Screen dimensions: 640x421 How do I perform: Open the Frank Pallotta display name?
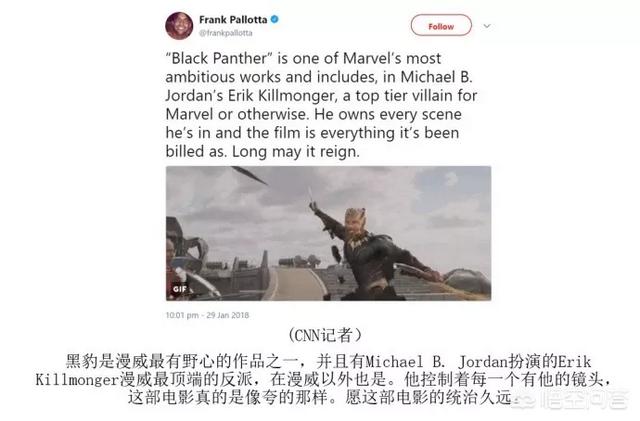[x=233, y=19]
